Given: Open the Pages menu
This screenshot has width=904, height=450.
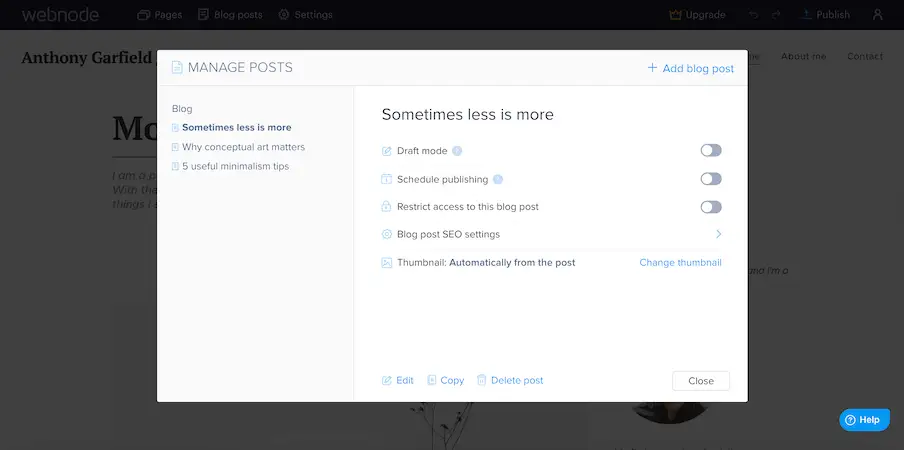Looking at the screenshot, I should pyautogui.click(x=160, y=15).
